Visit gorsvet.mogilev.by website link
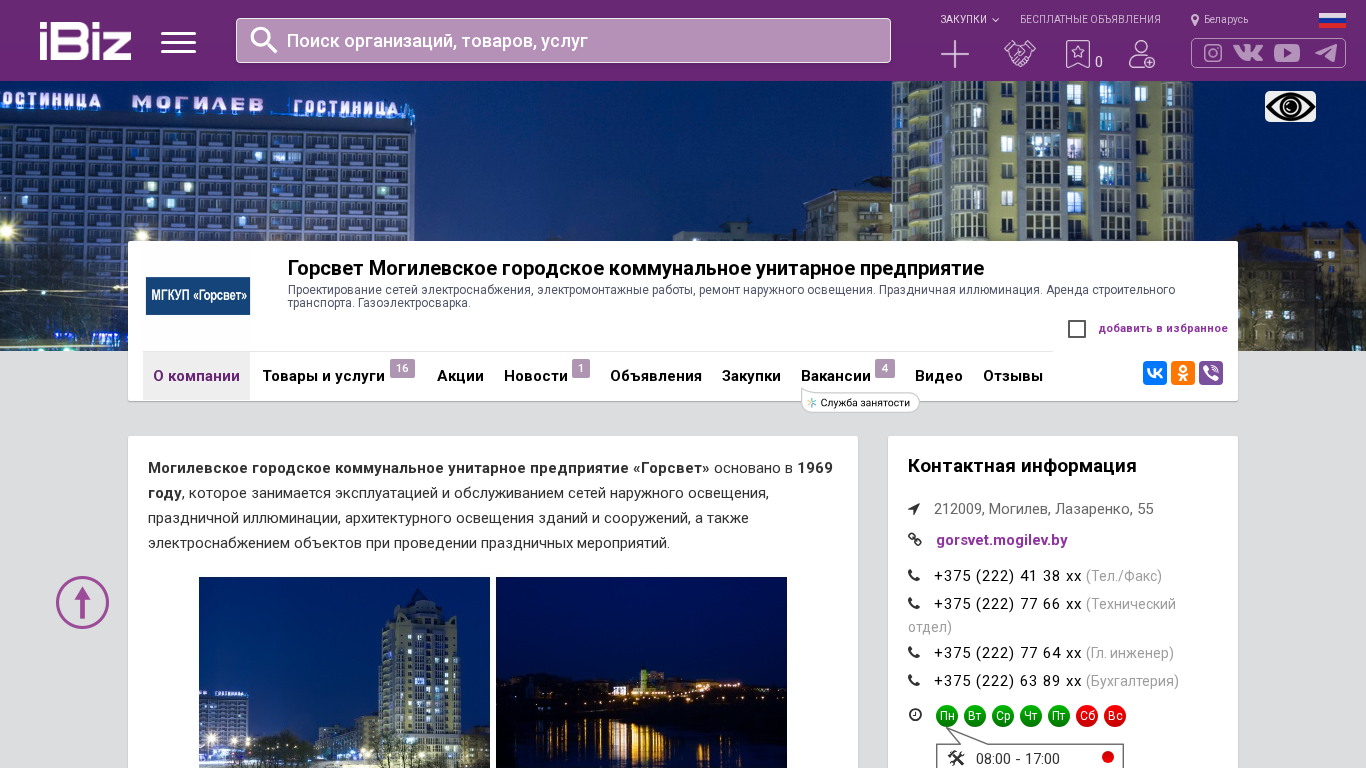 point(1001,540)
